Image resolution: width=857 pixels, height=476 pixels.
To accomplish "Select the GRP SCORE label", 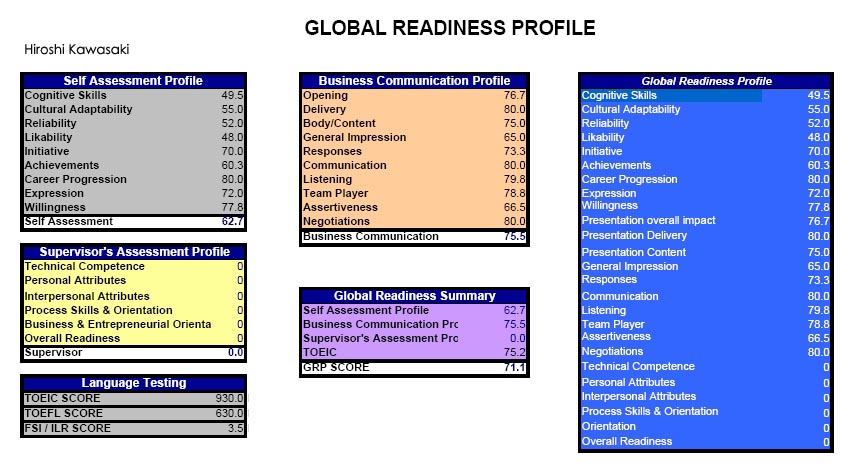I will [336, 367].
